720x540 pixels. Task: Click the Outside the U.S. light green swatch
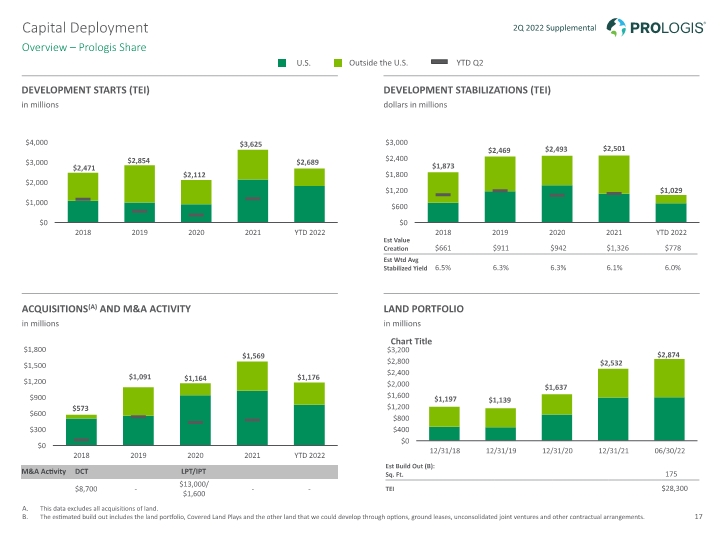pos(338,63)
